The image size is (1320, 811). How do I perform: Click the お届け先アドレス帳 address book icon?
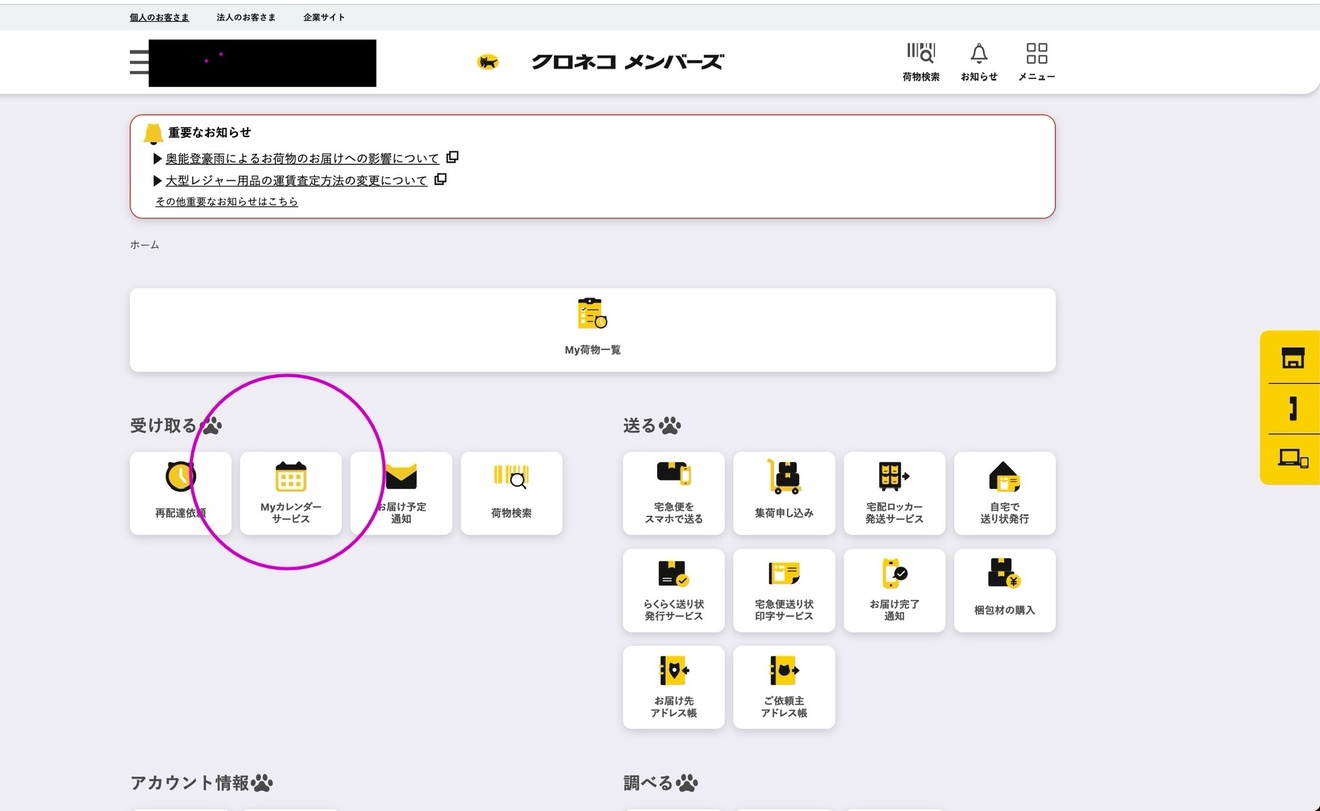674,686
